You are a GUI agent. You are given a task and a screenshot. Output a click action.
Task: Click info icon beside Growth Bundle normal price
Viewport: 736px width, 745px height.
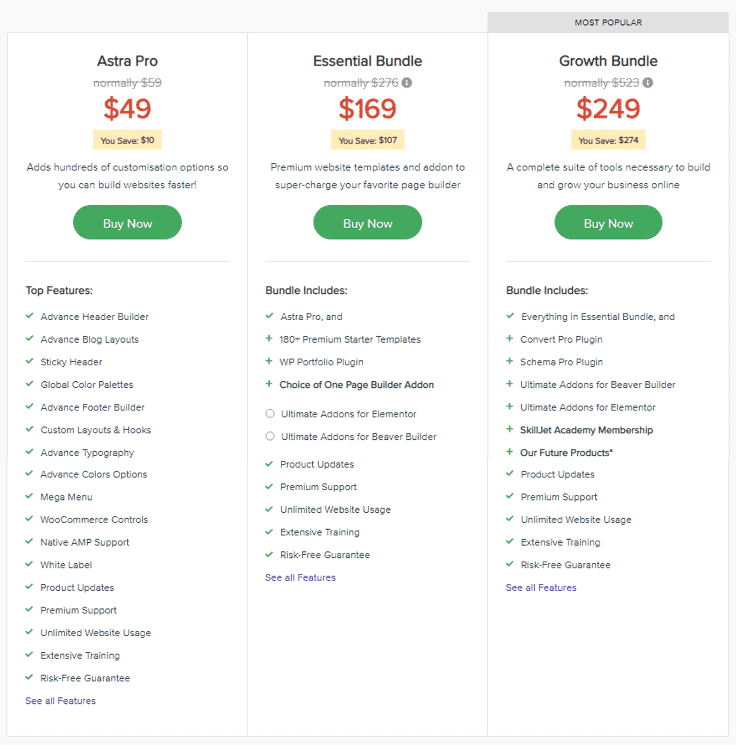pos(648,83)
